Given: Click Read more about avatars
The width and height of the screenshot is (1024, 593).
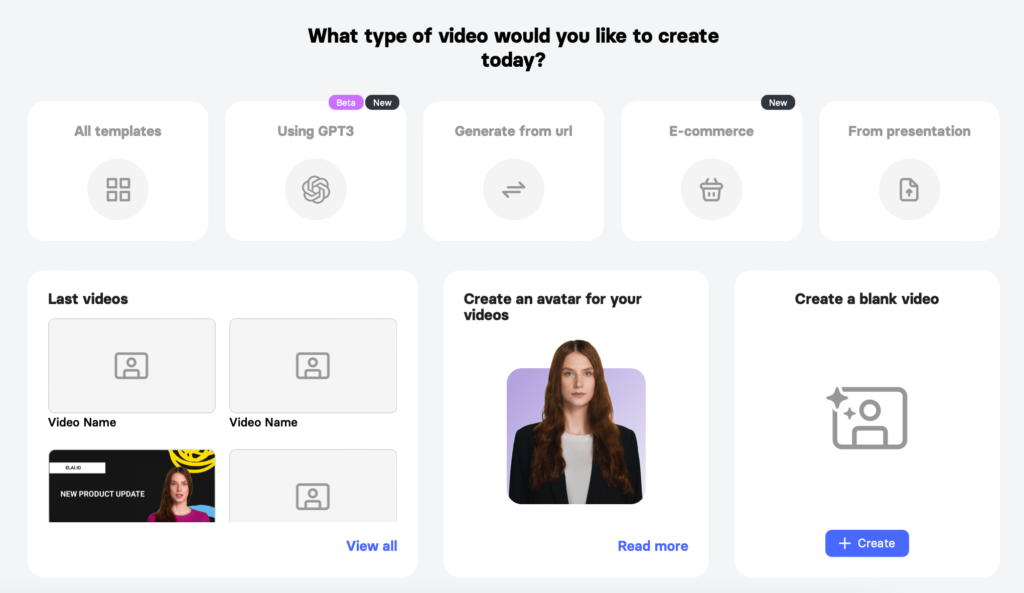Looking at the screenshot, I should pos(653,545).
